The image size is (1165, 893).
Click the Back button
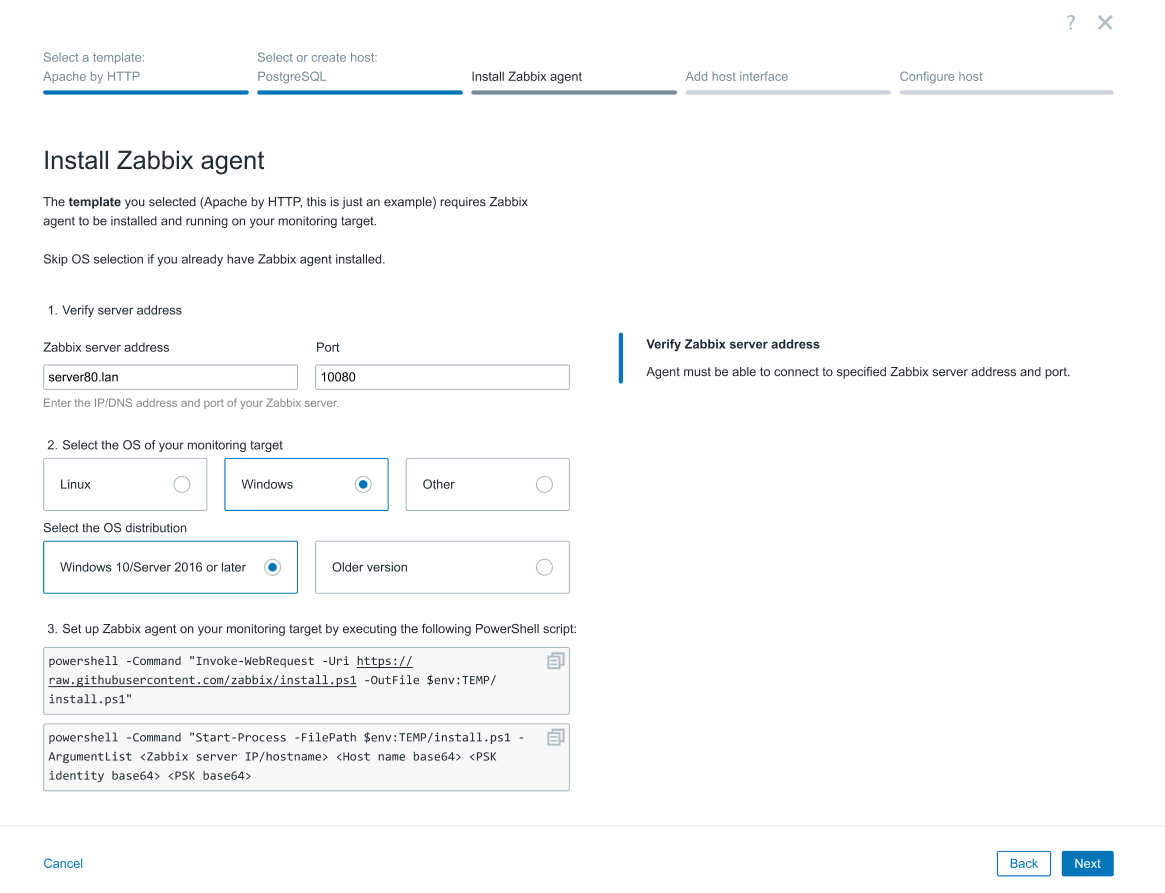[x=1023, y=863]
